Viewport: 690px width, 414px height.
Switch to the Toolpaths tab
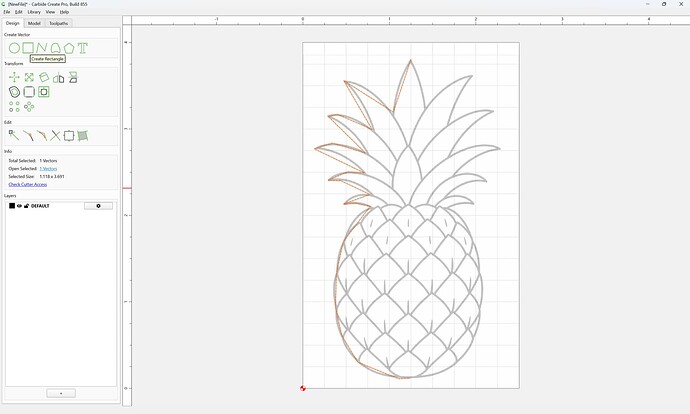point(59,23)
